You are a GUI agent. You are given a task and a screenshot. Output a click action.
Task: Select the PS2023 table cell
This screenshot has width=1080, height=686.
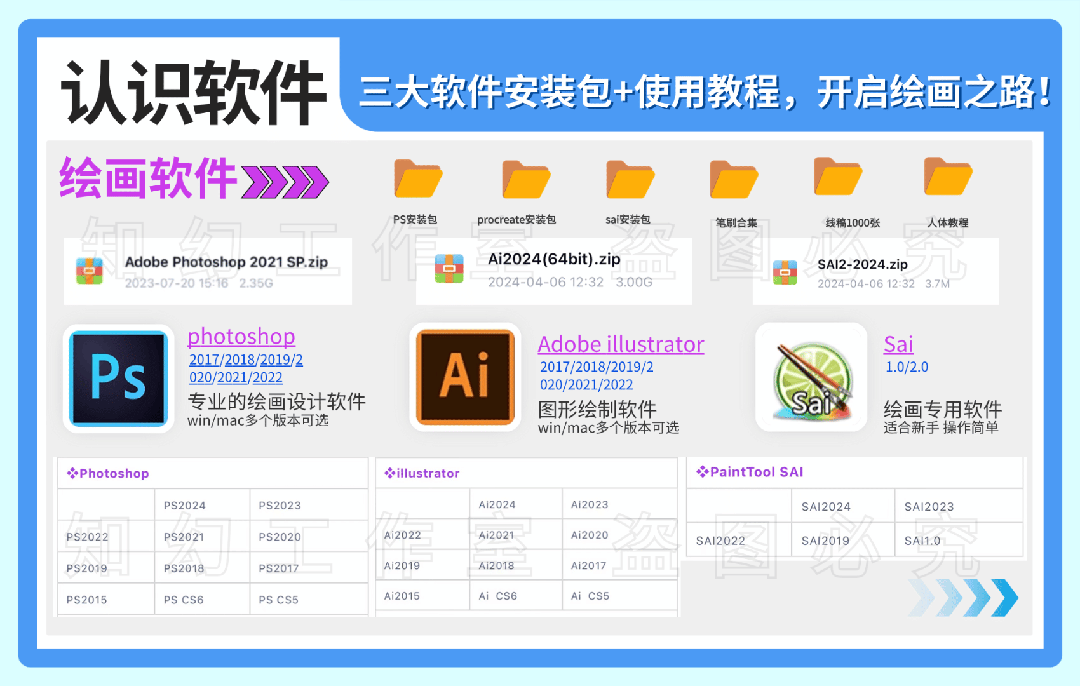click(x=309, y=505)
